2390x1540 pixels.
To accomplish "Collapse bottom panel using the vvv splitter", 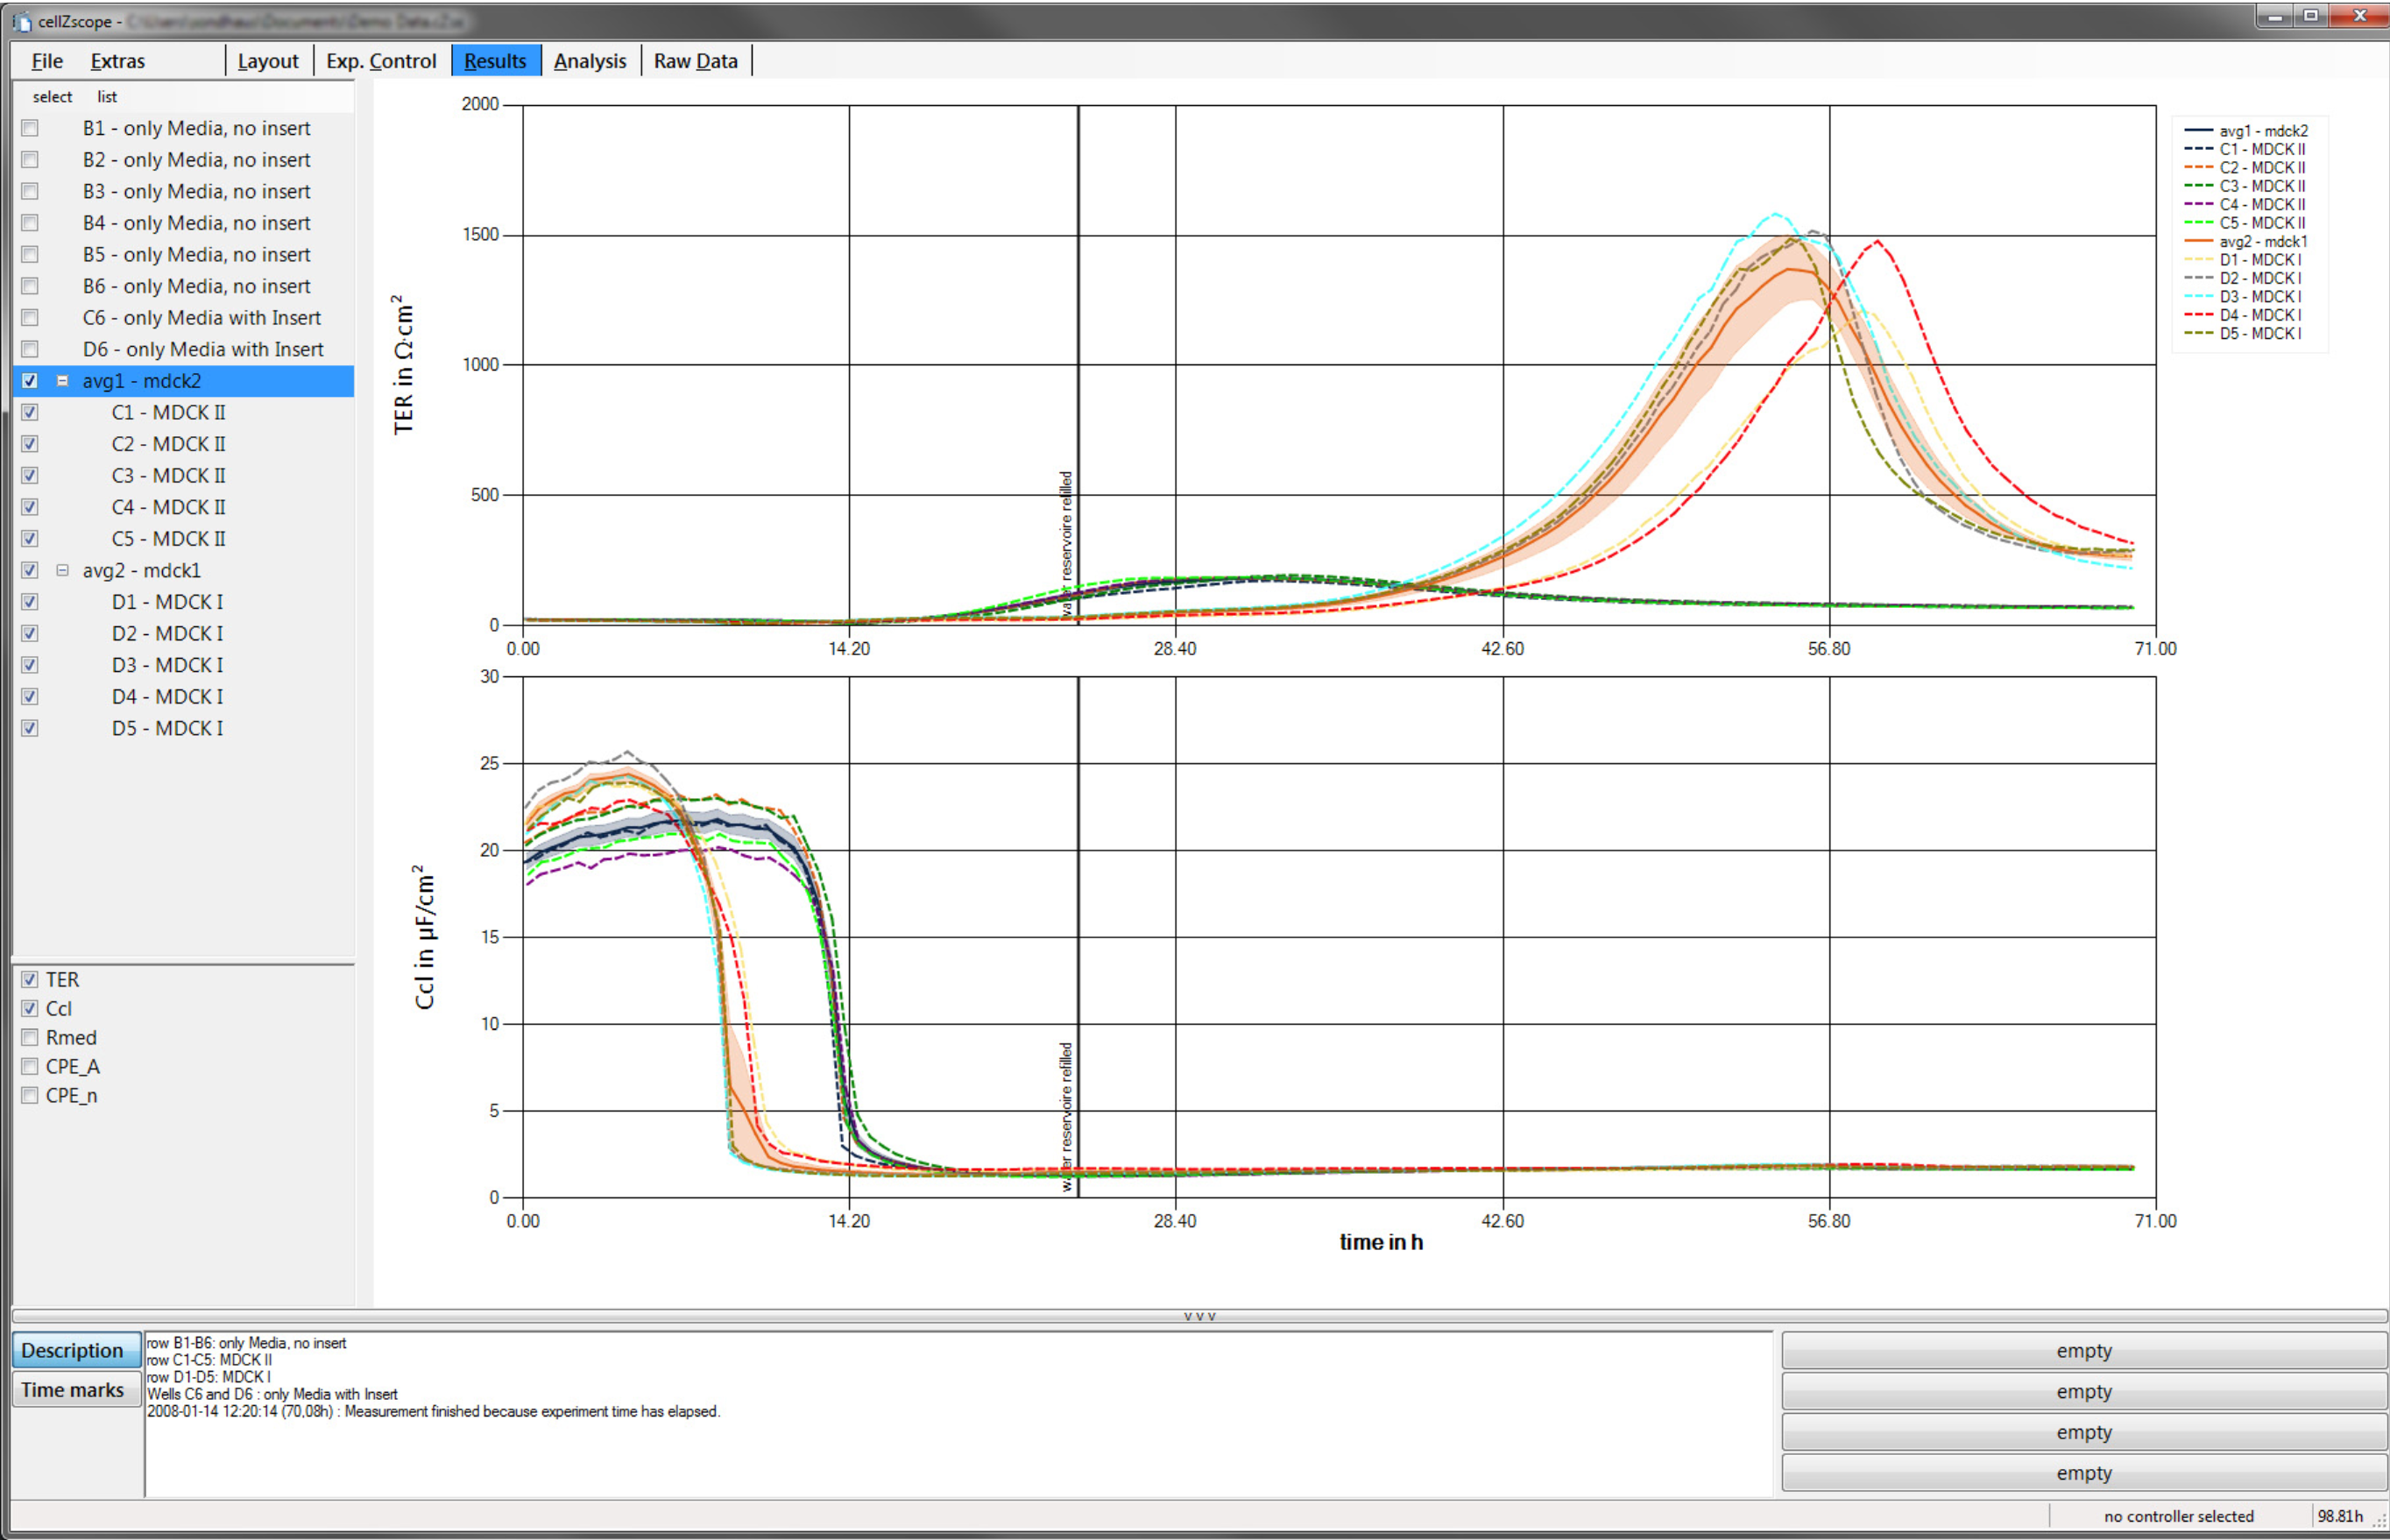I will point(1199,1316).
